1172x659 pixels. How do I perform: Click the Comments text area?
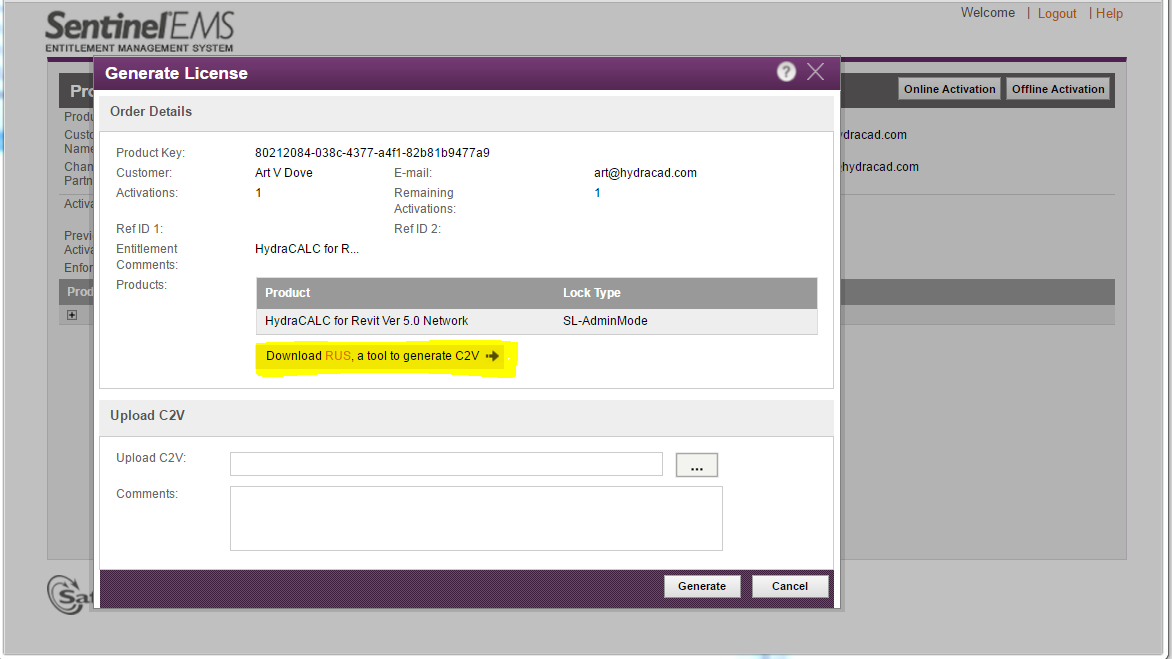click(x=476, y=519)
